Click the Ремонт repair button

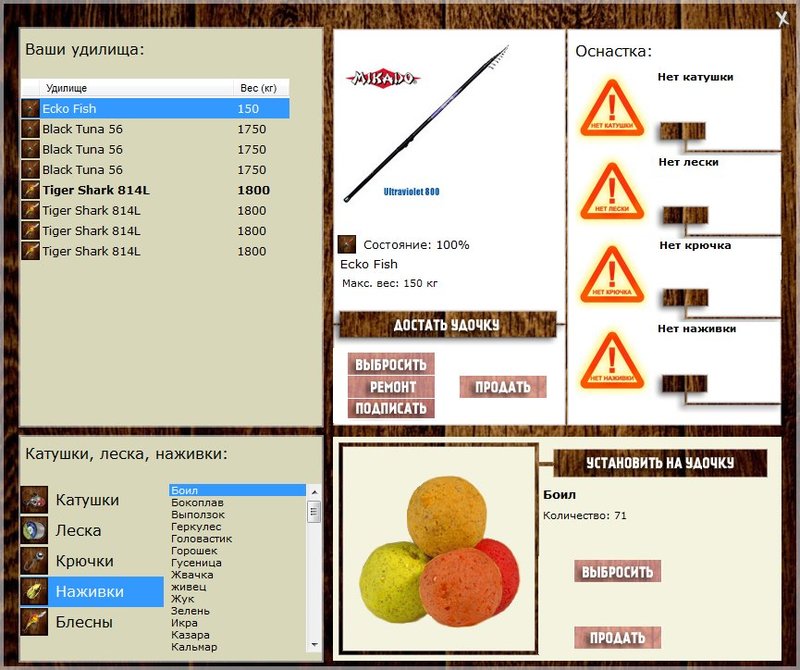pyautogui.click(x=391, y=387)
